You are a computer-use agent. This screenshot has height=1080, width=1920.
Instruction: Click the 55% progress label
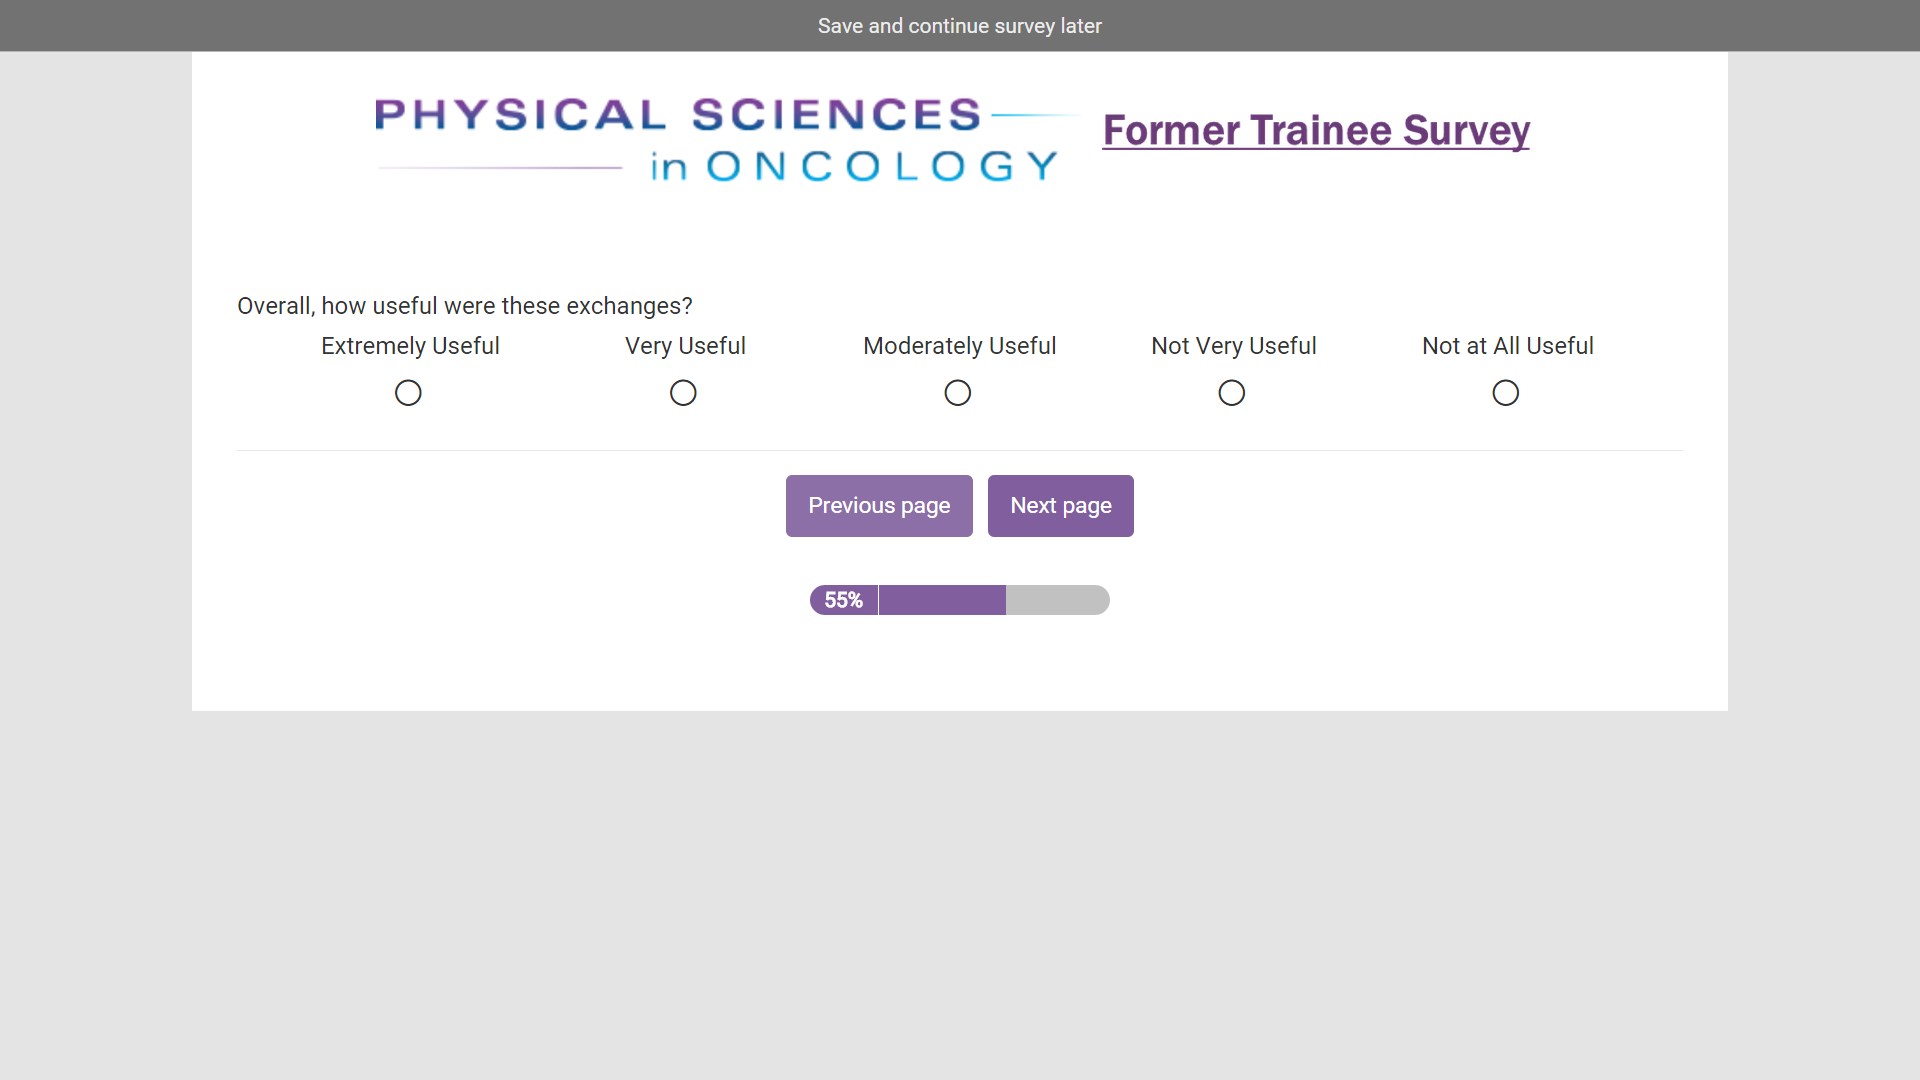tap(843, 600)
